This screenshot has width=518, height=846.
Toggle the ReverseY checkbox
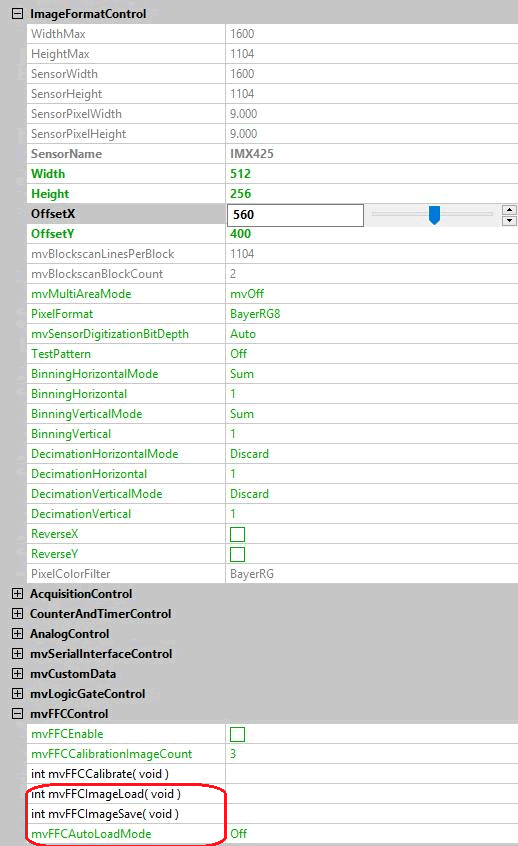tap(237, 554)
